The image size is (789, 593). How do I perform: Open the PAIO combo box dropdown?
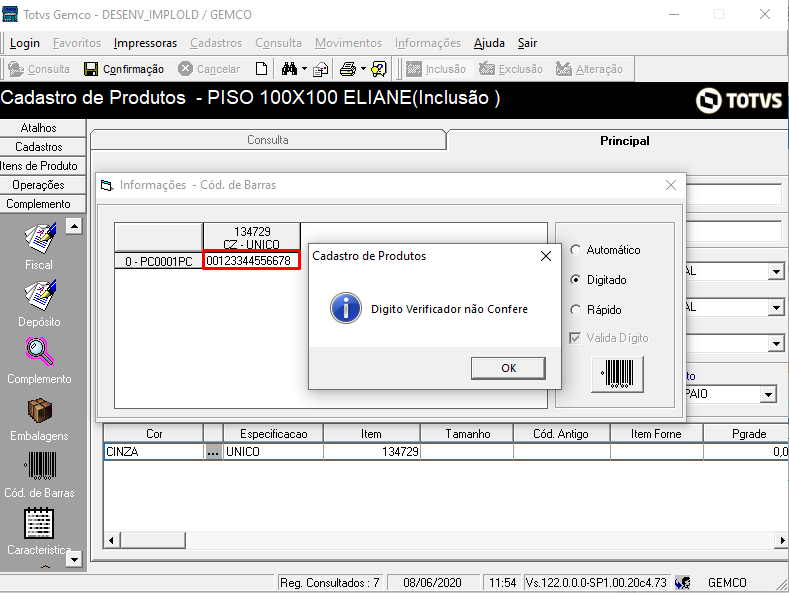coord(768,394)
